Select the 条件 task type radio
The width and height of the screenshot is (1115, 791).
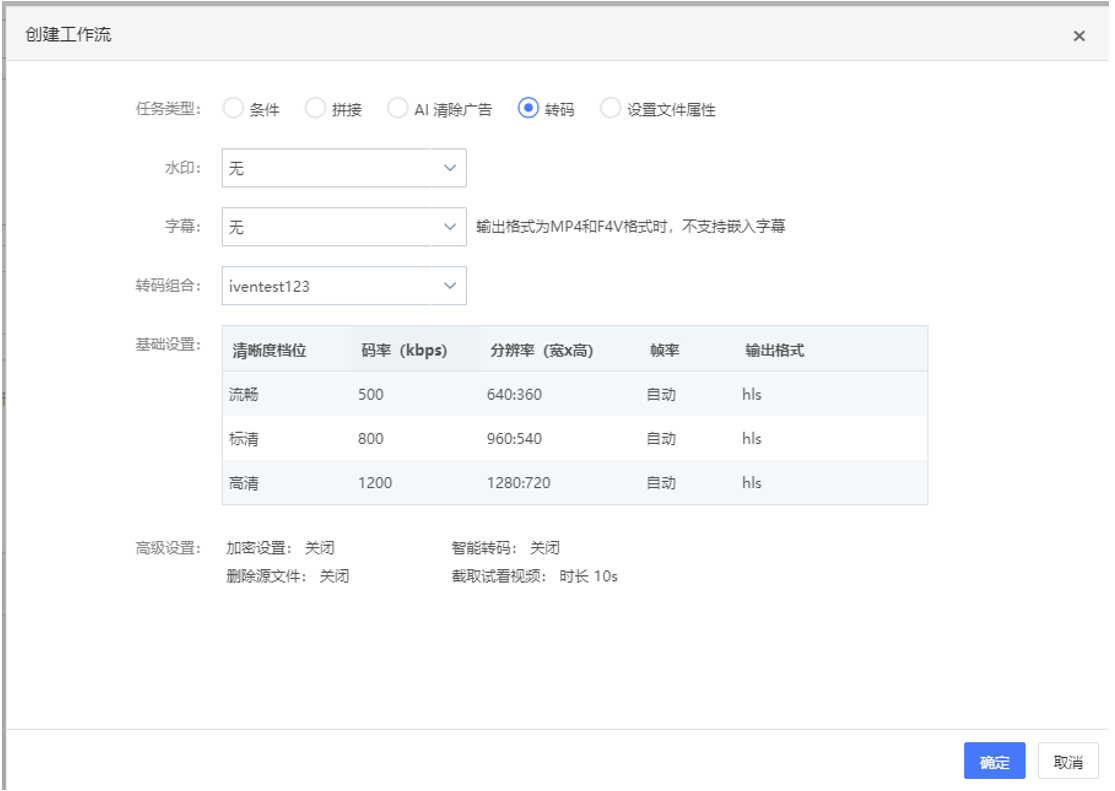tap(233, 108)
